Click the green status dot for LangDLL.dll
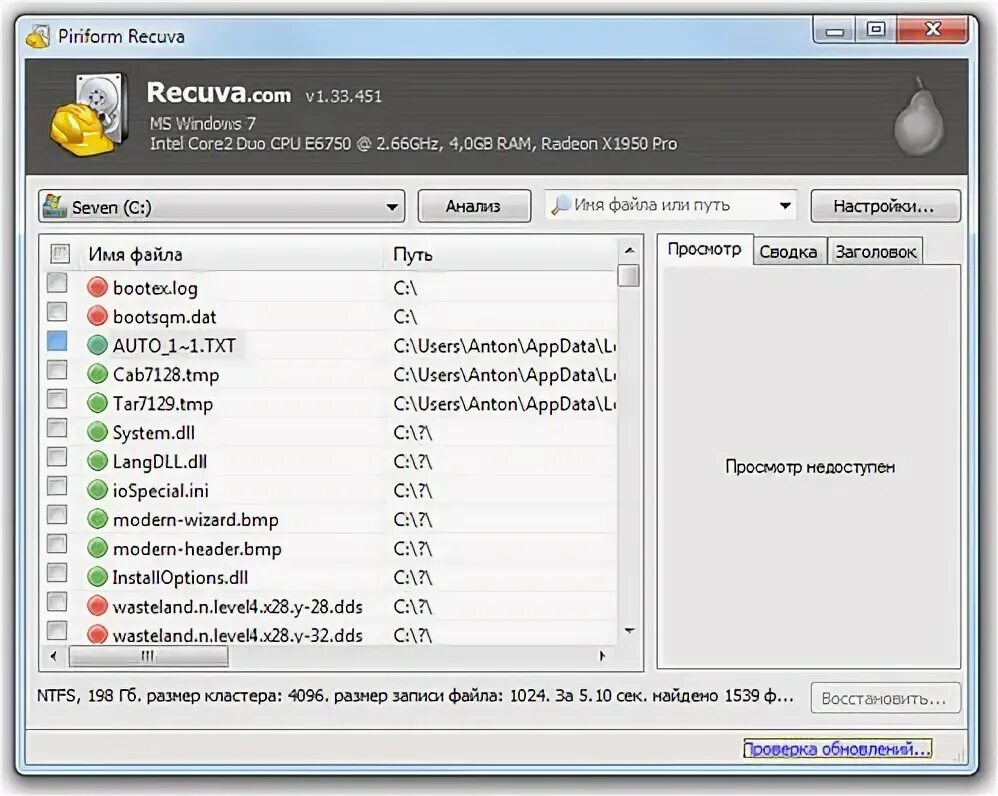The height and width of the screenshot is (796, 998). click(97, 461)
